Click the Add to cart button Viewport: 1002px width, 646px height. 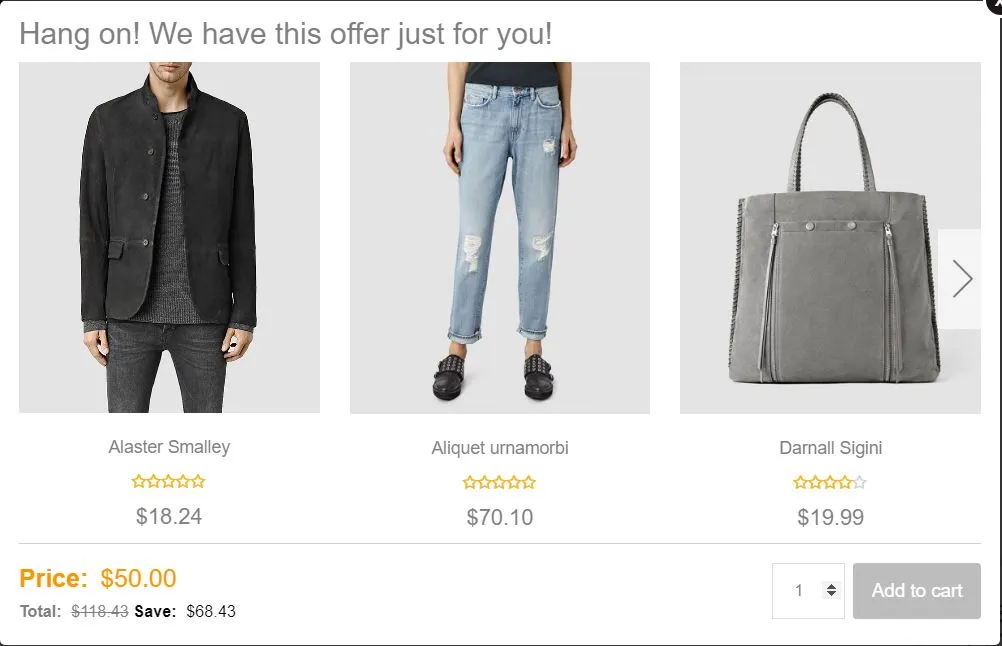click(x=916, y=591)
